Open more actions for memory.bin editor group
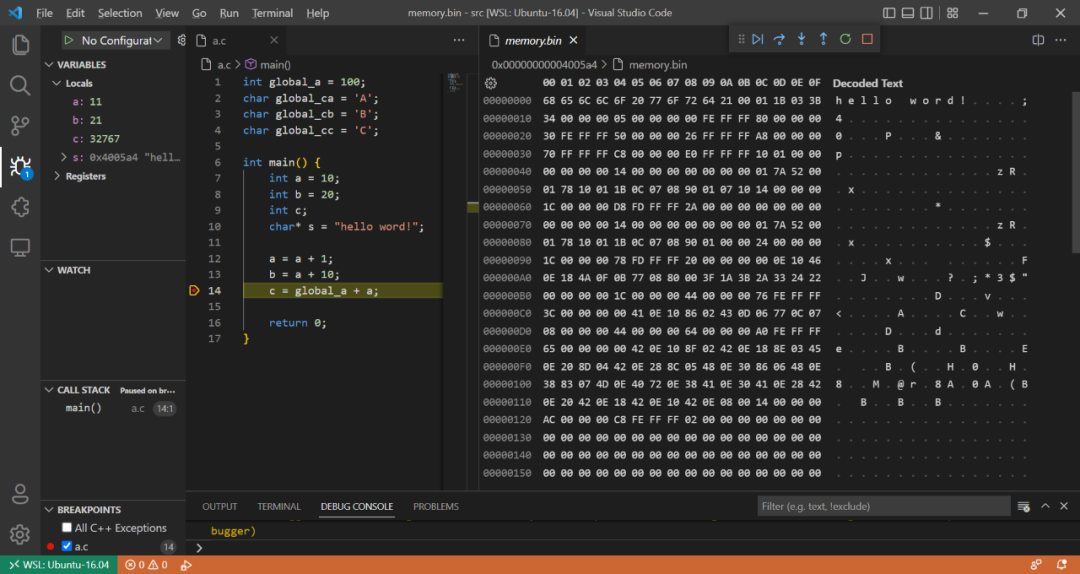The image size is (1080, 574). [x=1061, y=41]
